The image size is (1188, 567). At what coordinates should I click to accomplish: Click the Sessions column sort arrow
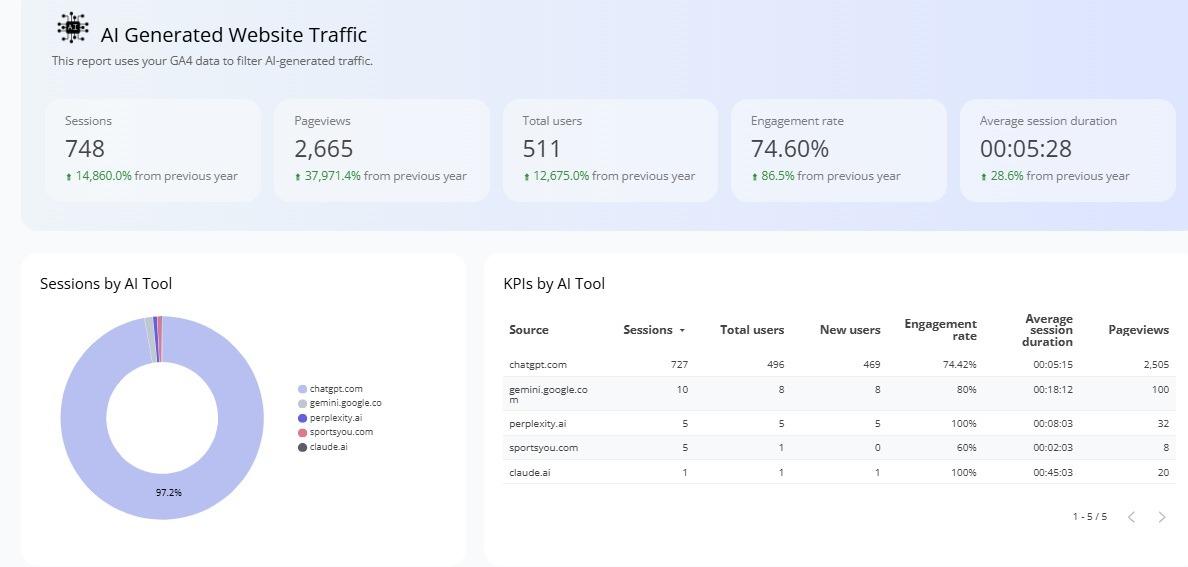coord(682,330)
